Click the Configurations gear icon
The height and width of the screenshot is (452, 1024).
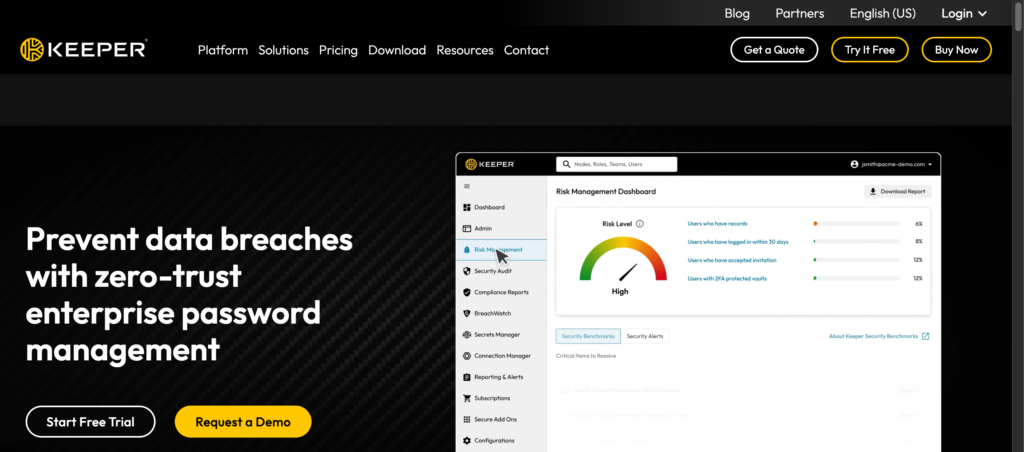click(466, 440)
